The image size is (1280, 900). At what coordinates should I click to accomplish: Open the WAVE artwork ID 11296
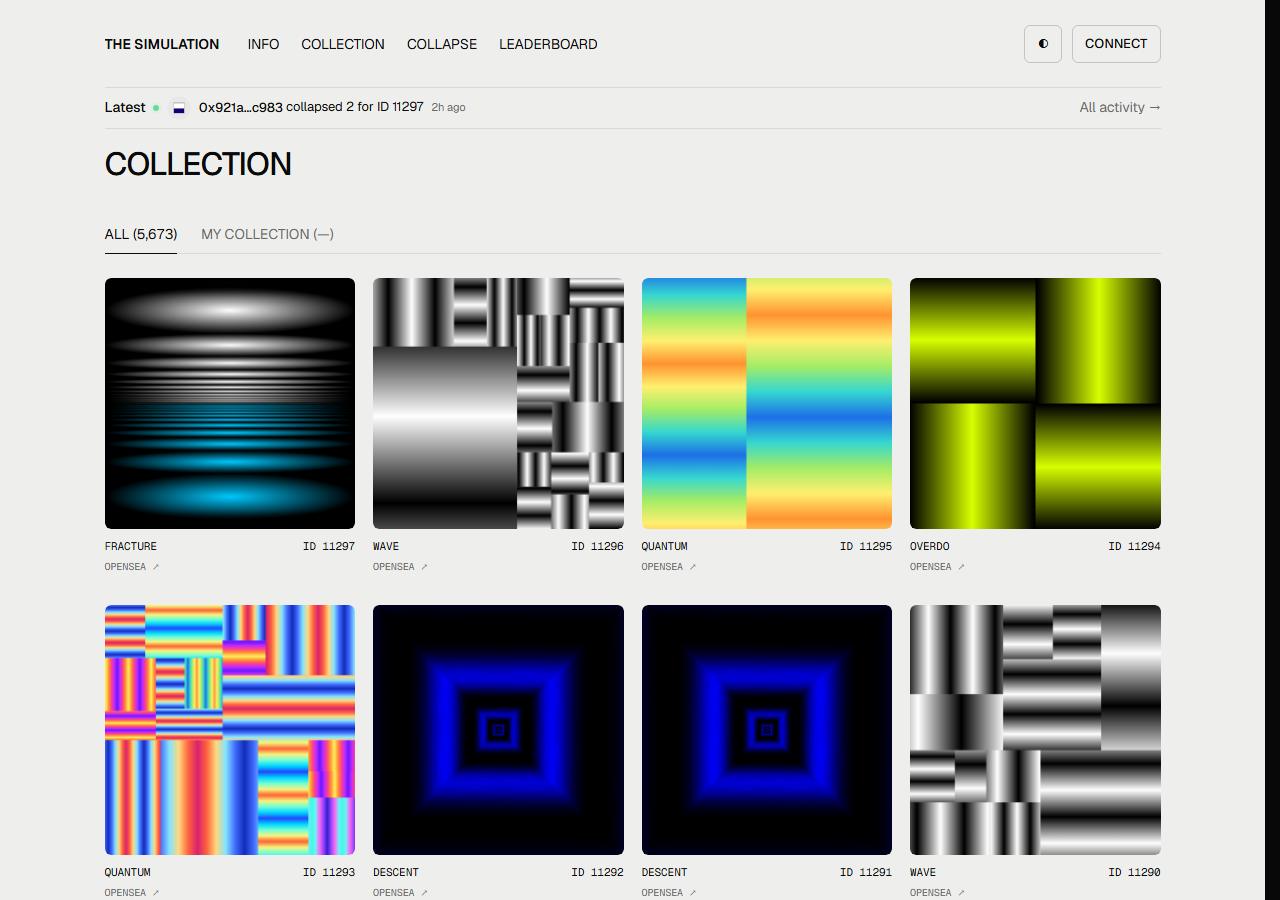click(x=498, y=403)
